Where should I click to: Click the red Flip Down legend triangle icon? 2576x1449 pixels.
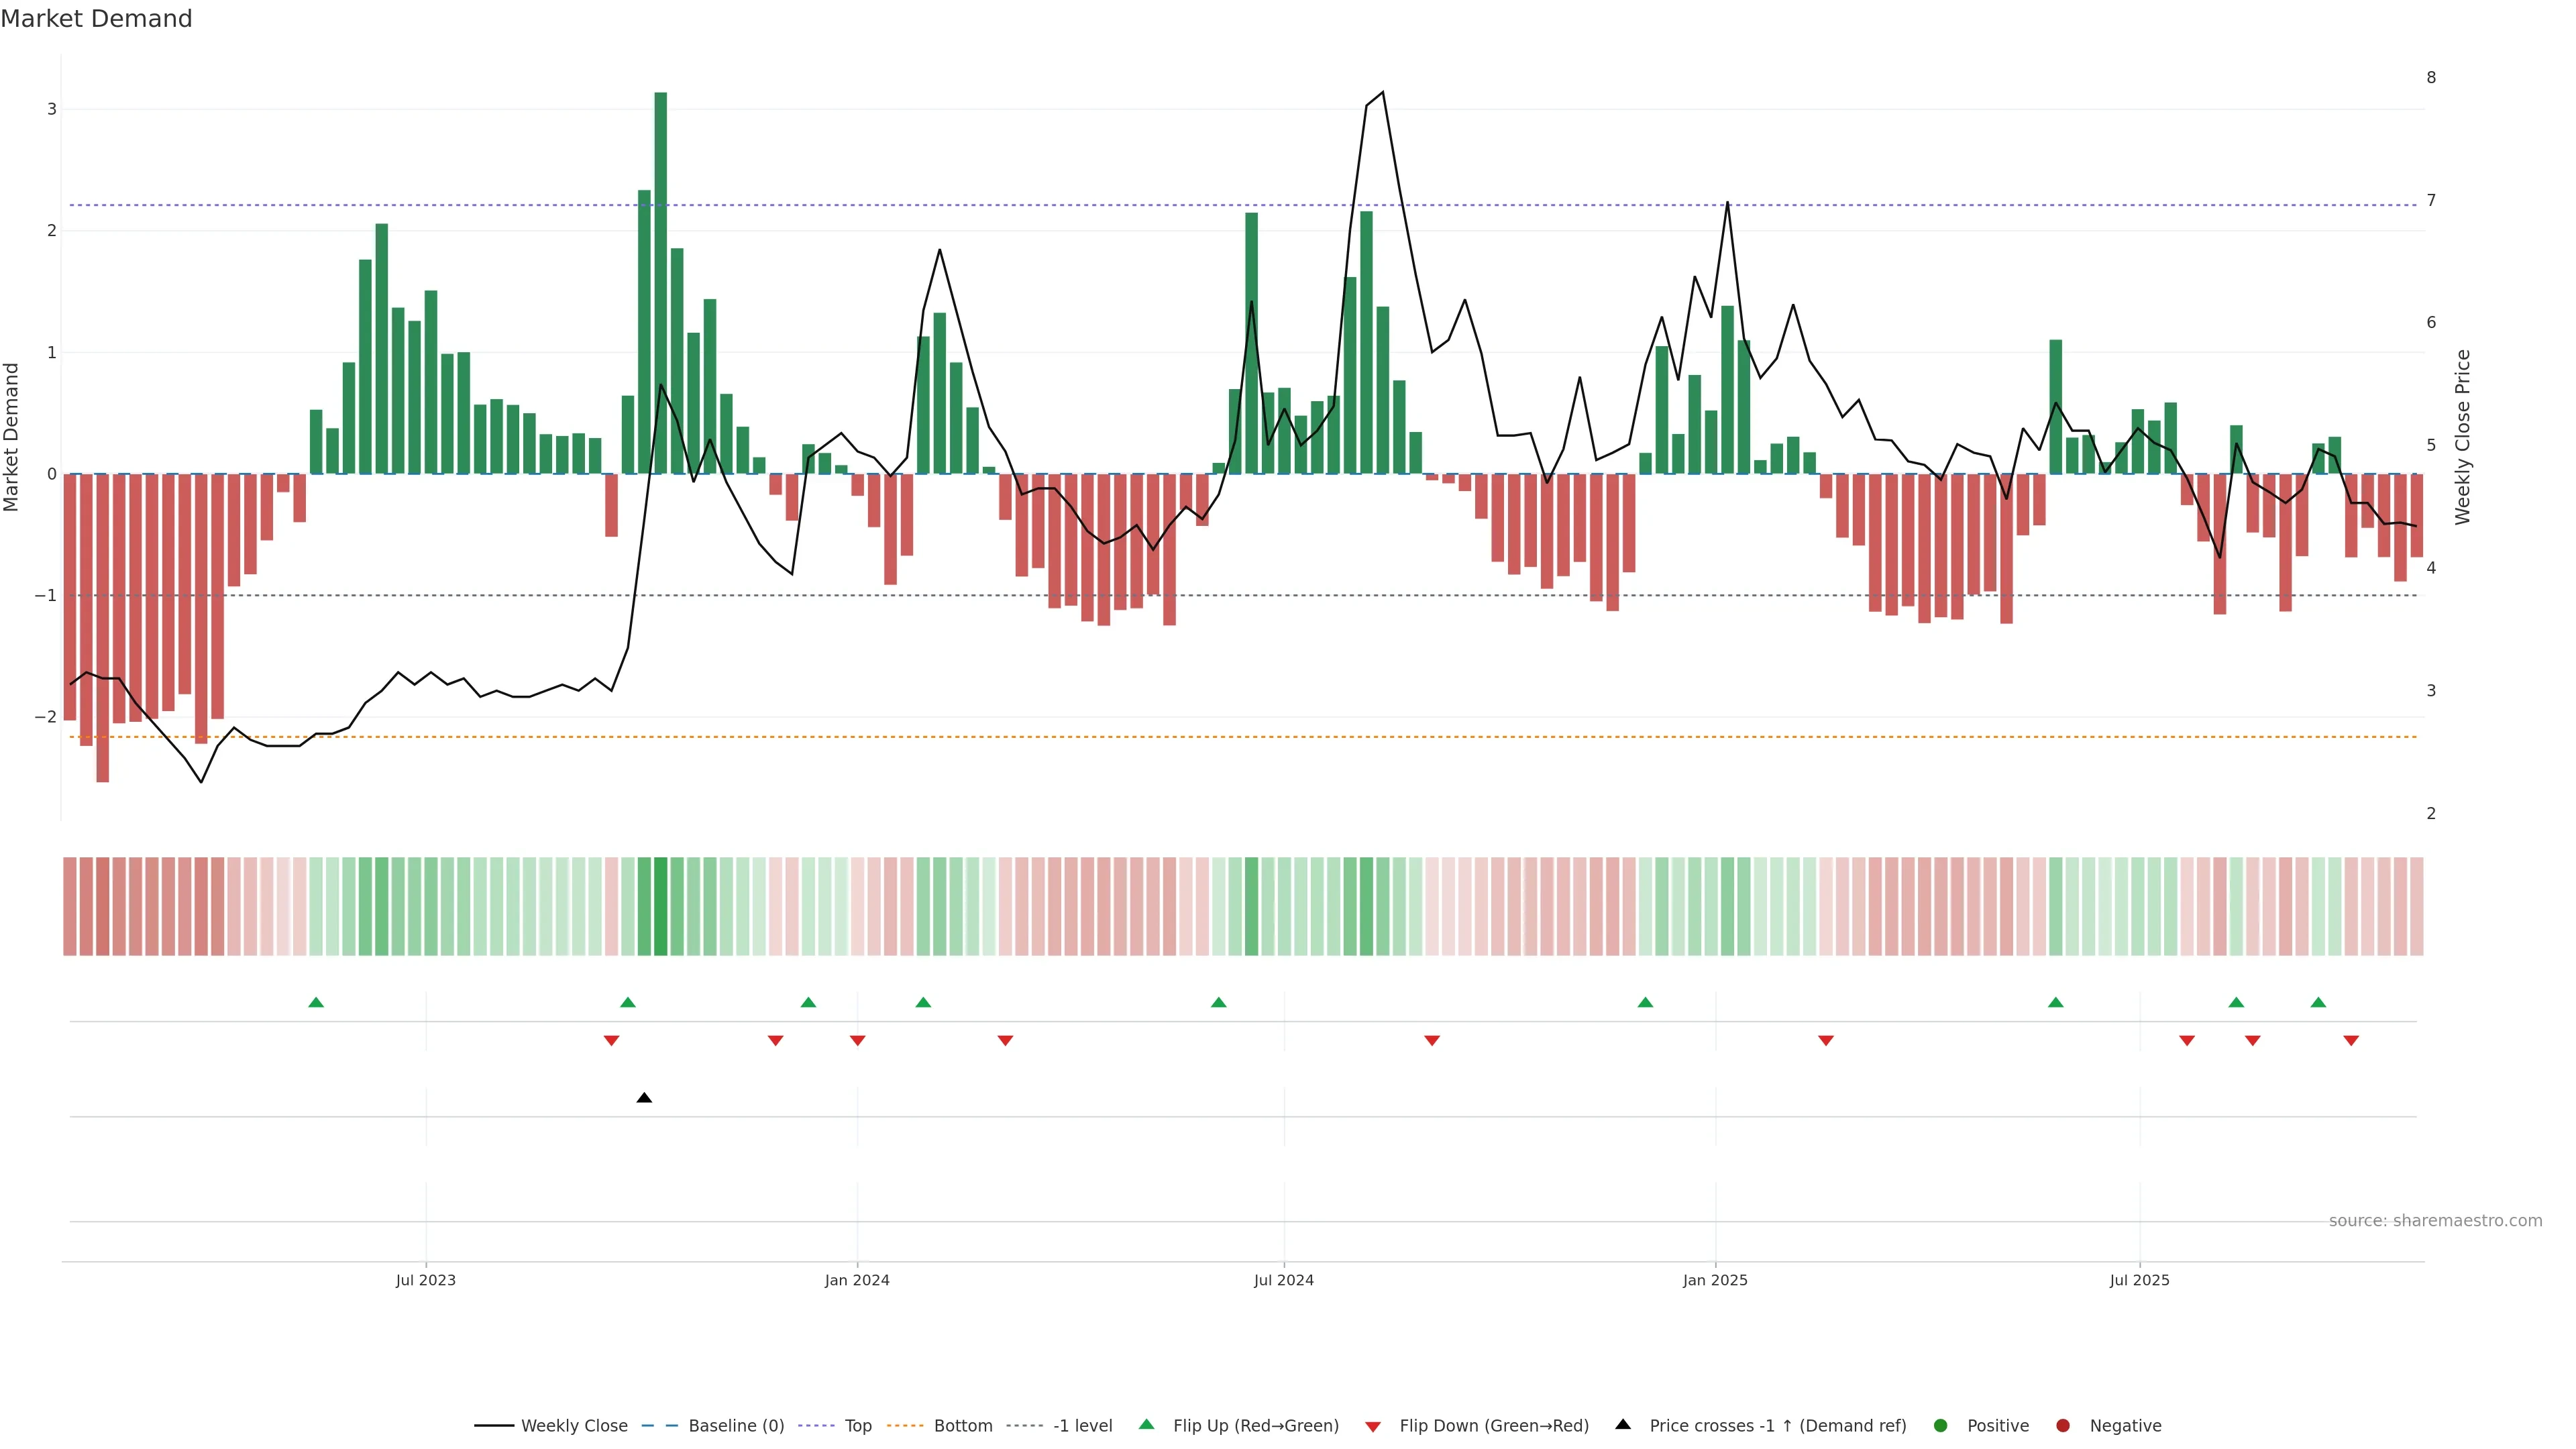point(1373,1426)
